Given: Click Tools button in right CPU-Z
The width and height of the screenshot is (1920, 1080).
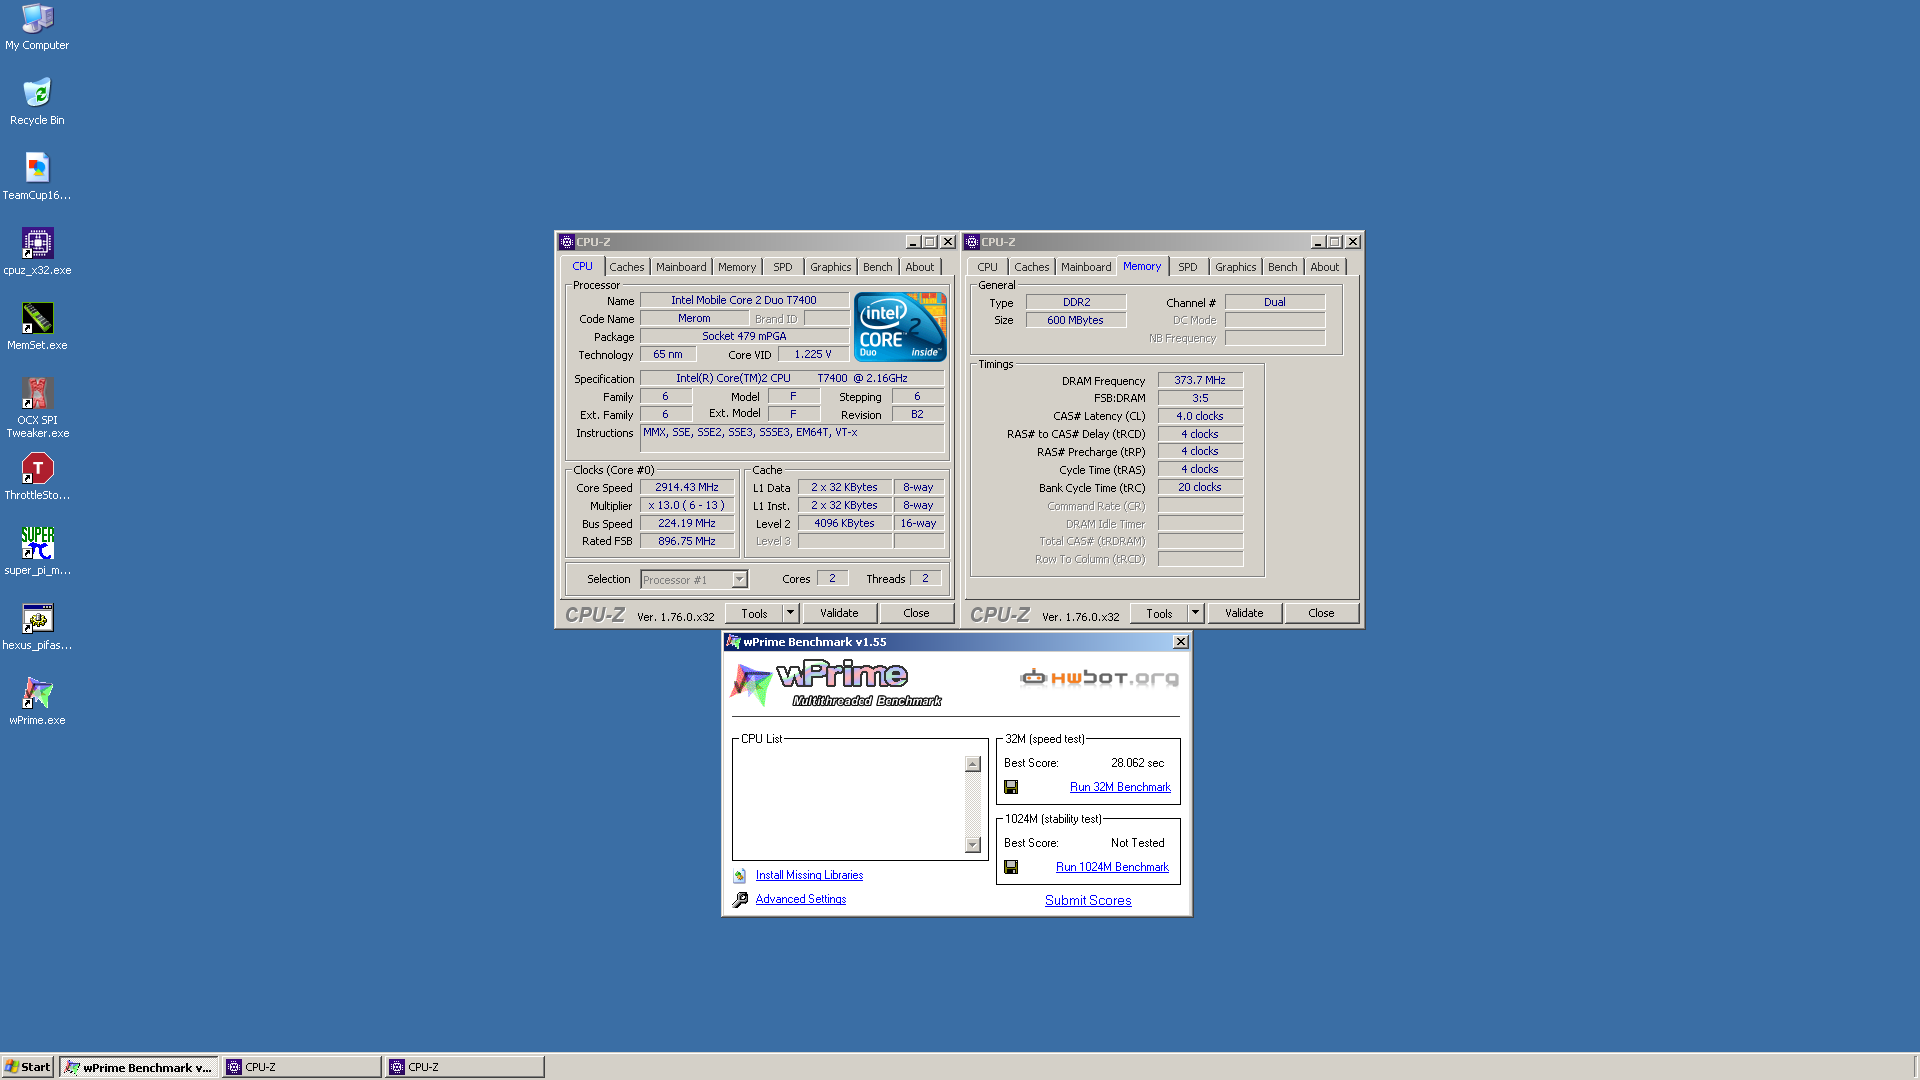Looking at the screenshot, I should click(x=1159, y=613).
